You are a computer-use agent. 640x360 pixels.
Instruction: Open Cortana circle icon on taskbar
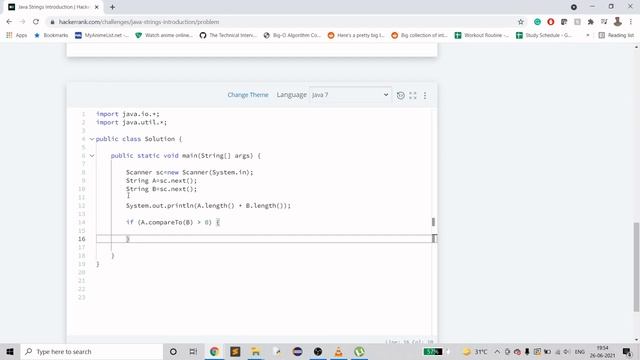point(173,351)
